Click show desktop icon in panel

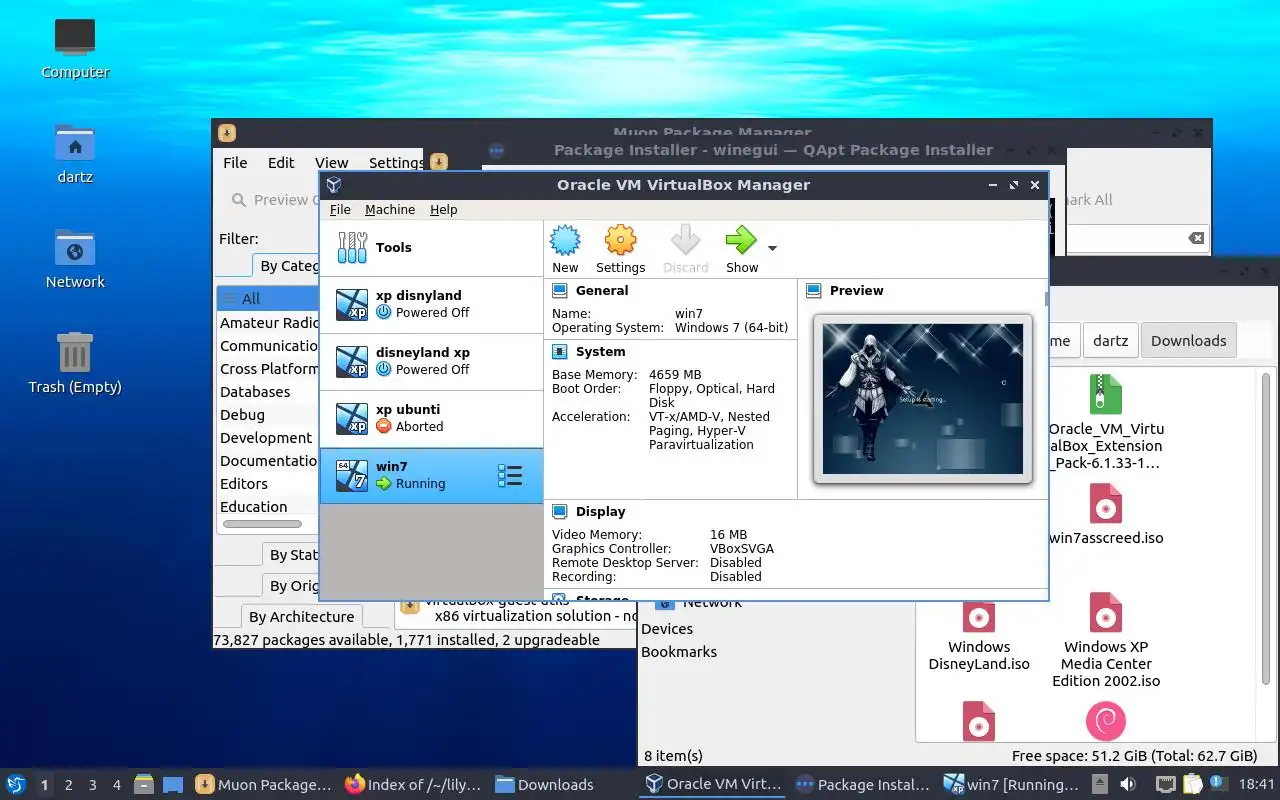pos(173,784)
